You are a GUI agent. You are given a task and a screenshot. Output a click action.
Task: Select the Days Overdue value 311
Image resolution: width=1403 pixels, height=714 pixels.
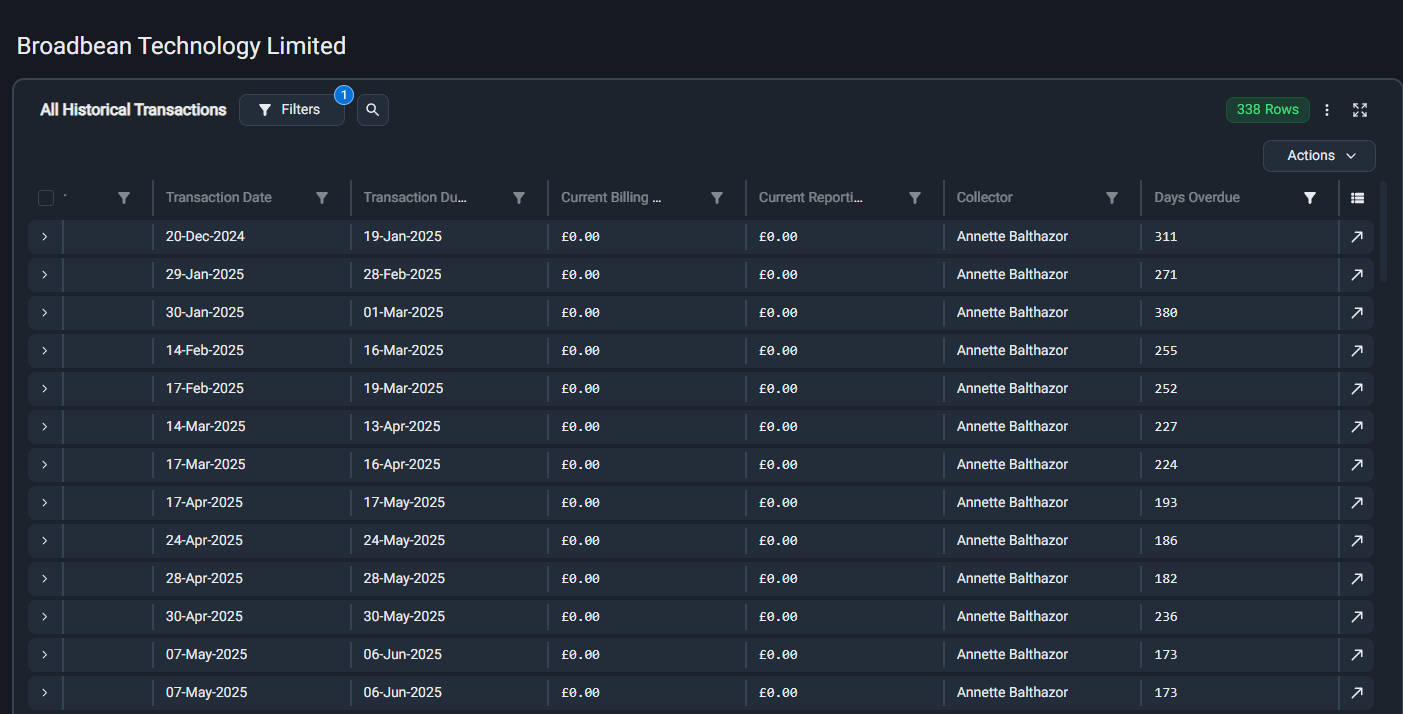(x=1166, y=237)
